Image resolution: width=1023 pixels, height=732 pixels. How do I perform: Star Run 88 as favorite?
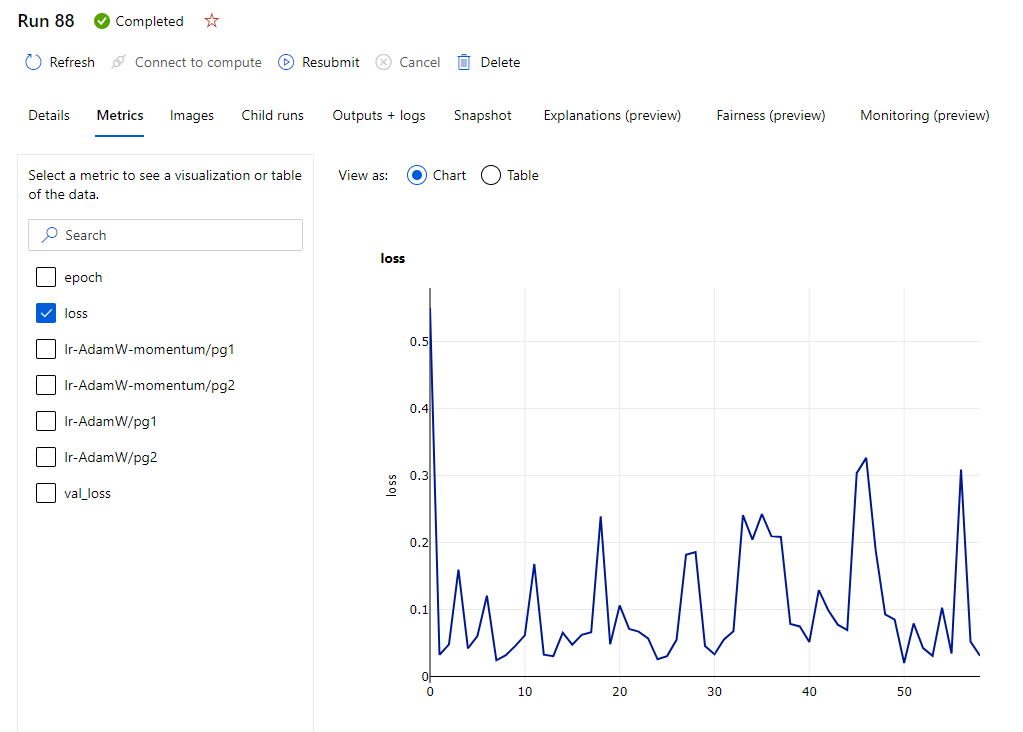pos(211,21)
